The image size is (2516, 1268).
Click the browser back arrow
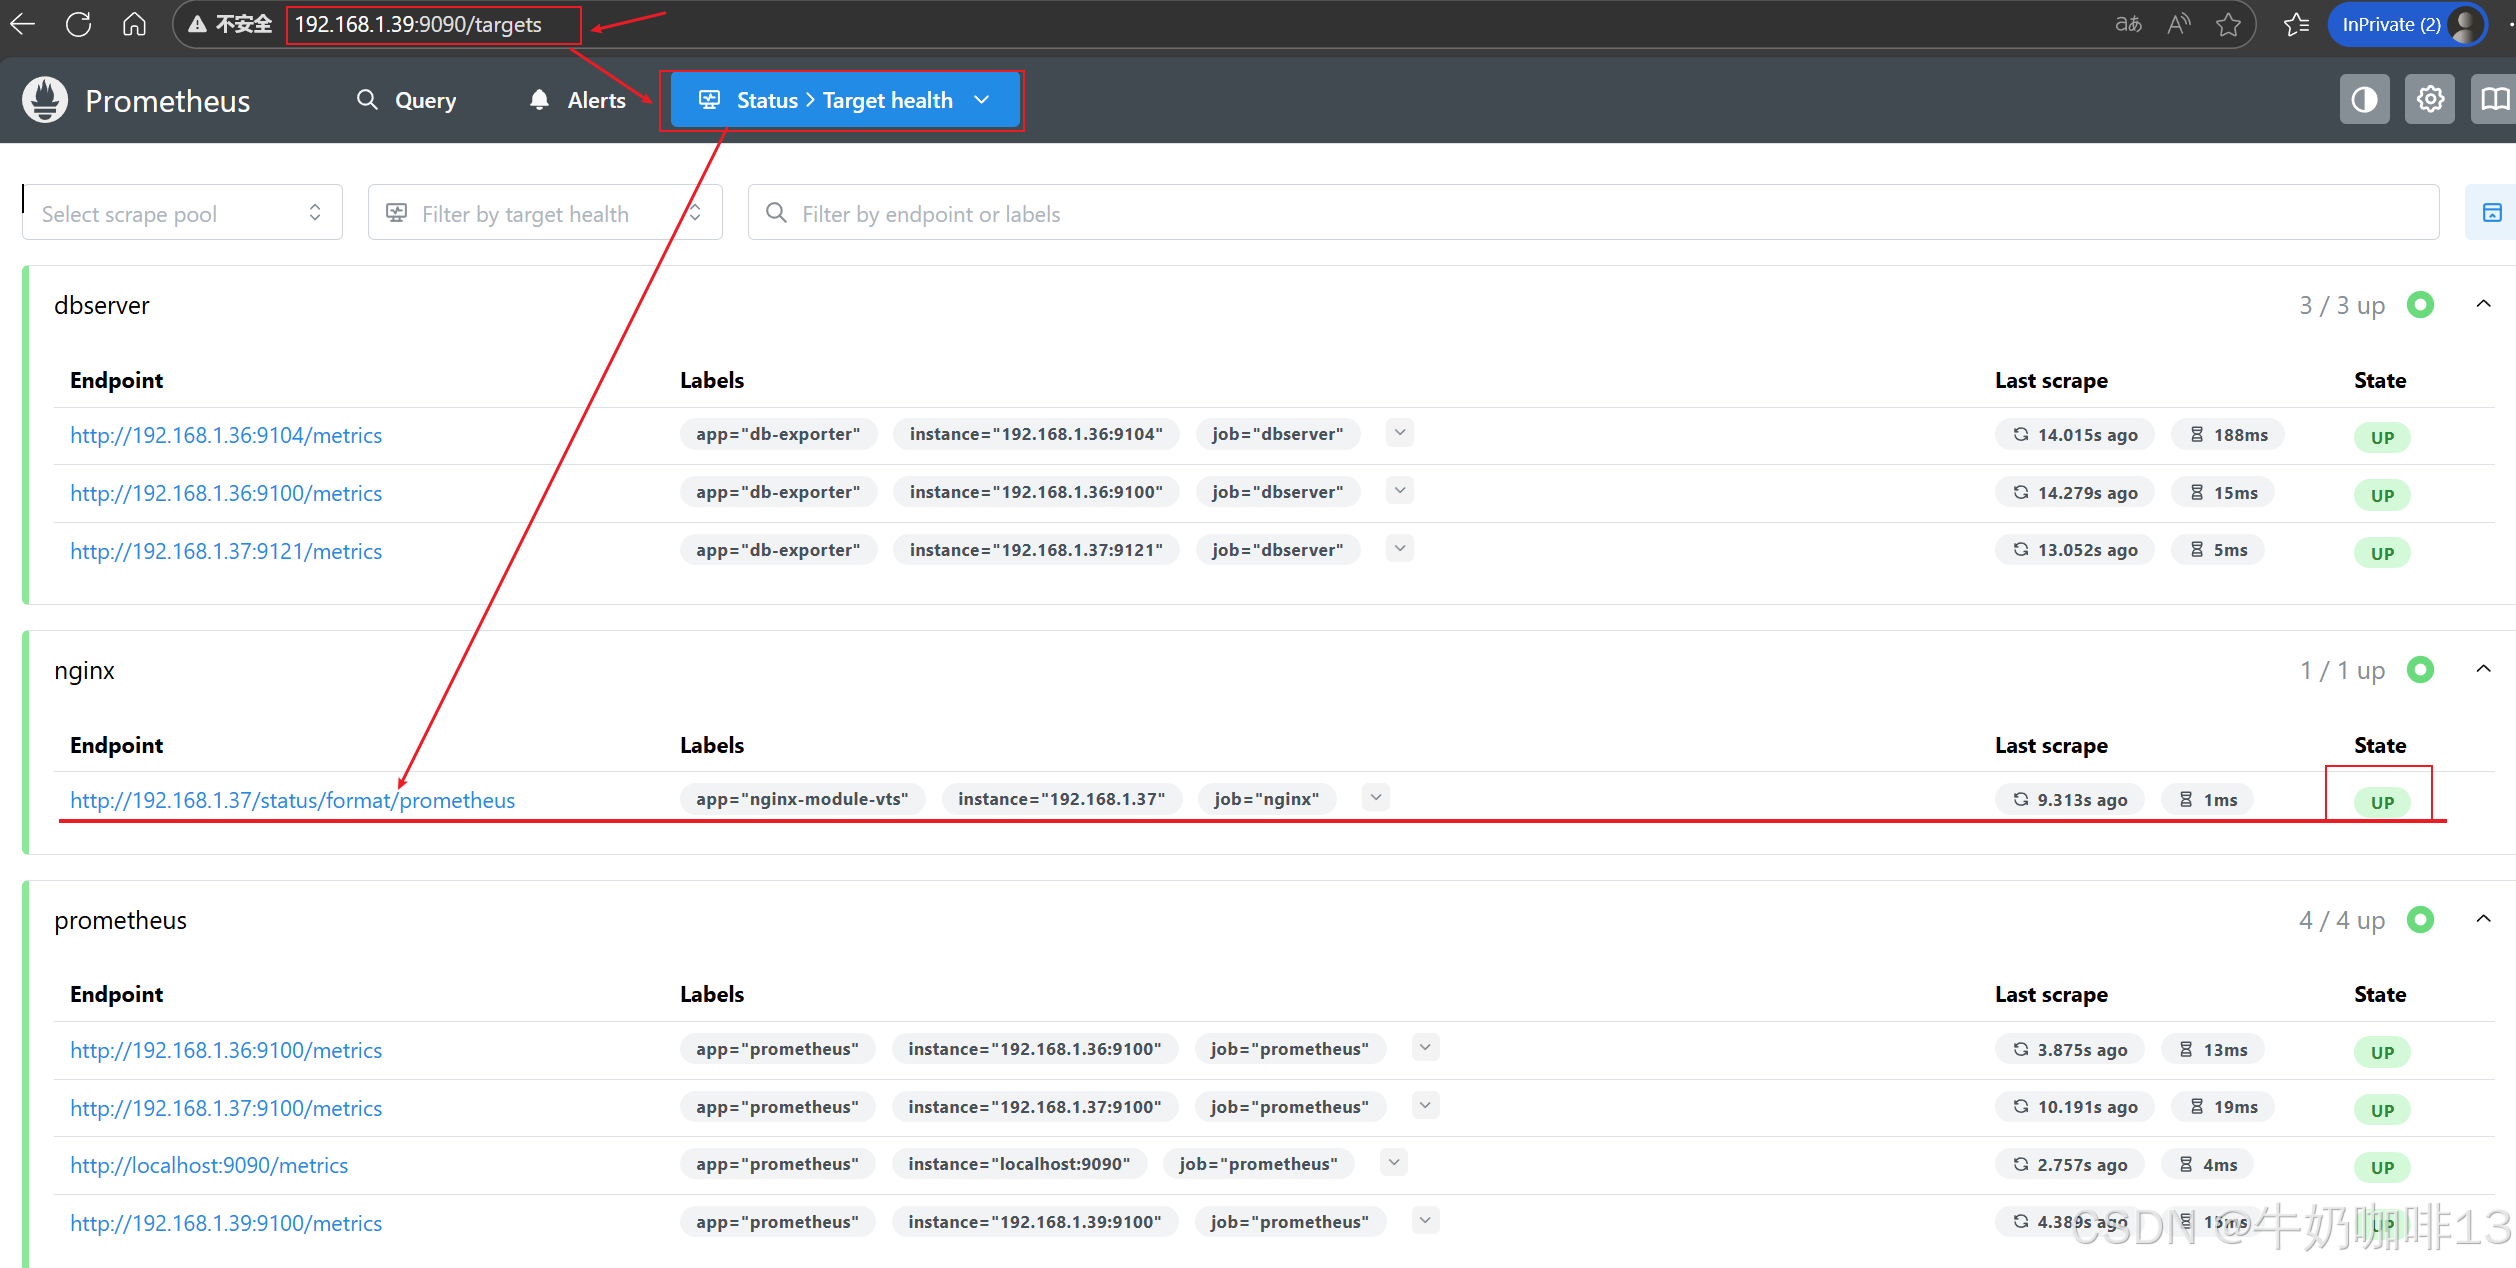(x=22, y=24)
